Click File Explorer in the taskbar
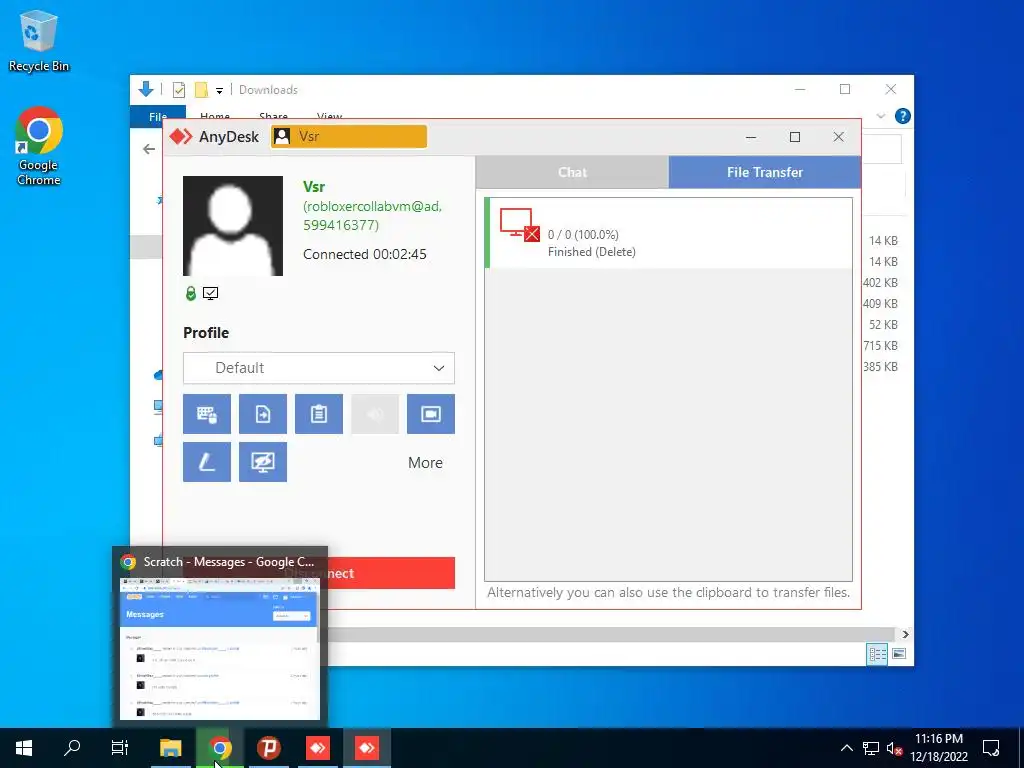This screenshot has height=768, width=1024. click(171, 748)
